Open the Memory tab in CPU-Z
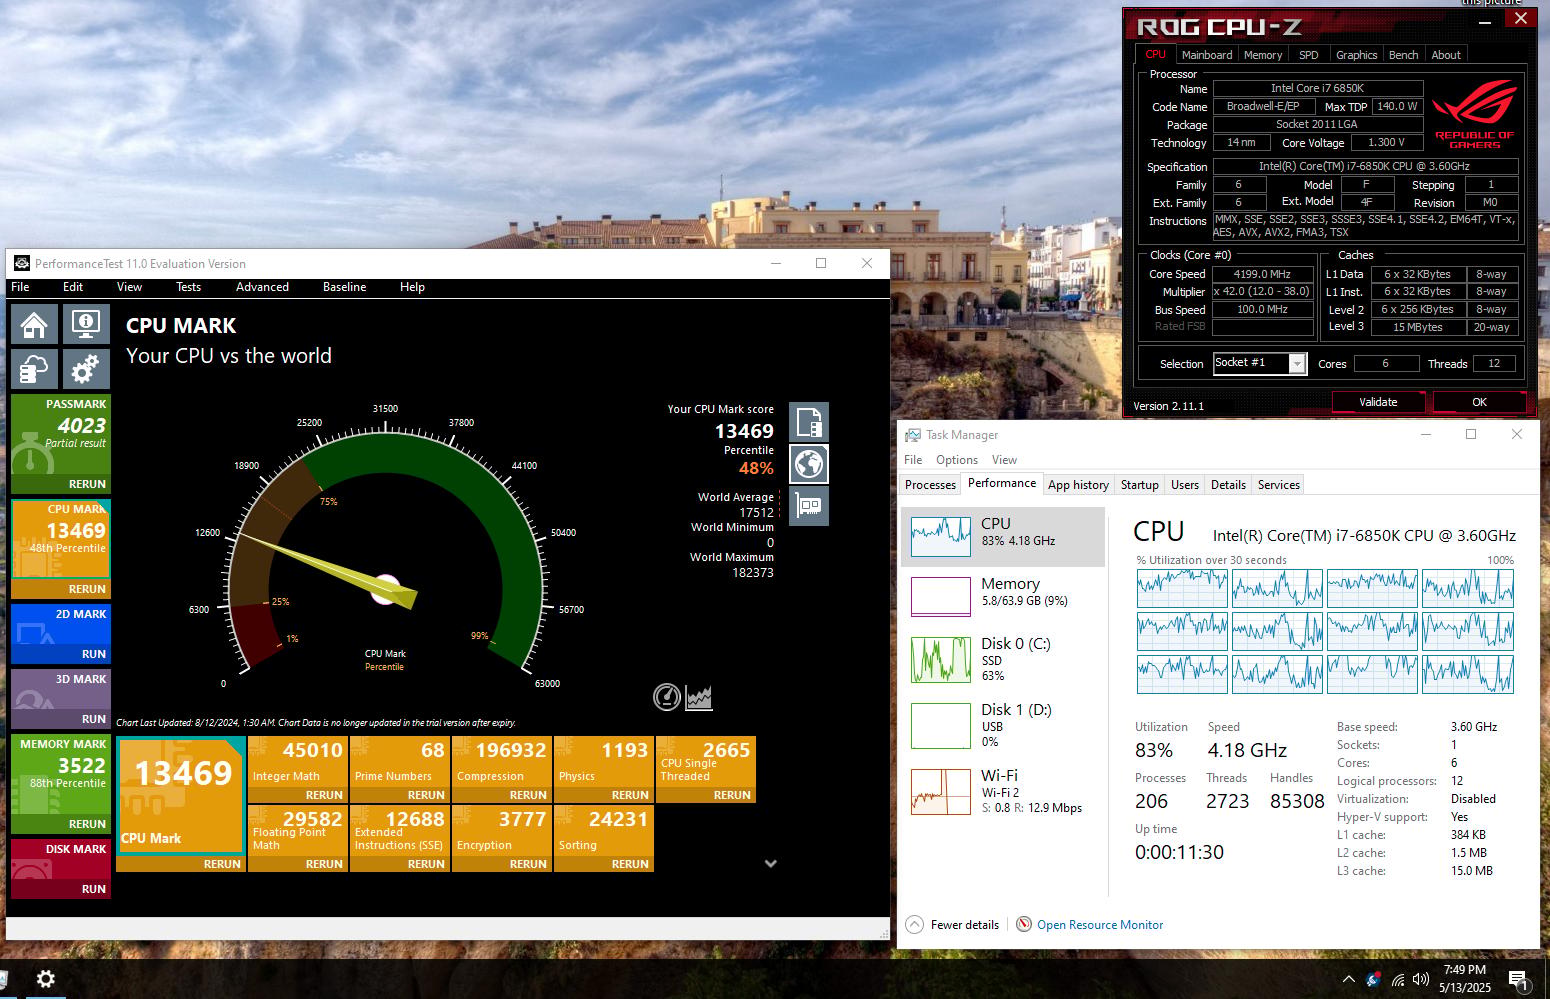Viewport: 1550px width, 999px height. click(1263, 55)
